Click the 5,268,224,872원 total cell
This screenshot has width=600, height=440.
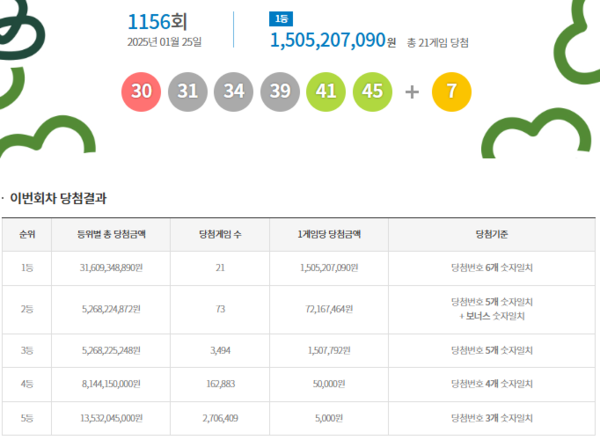[x=111, y=309]
